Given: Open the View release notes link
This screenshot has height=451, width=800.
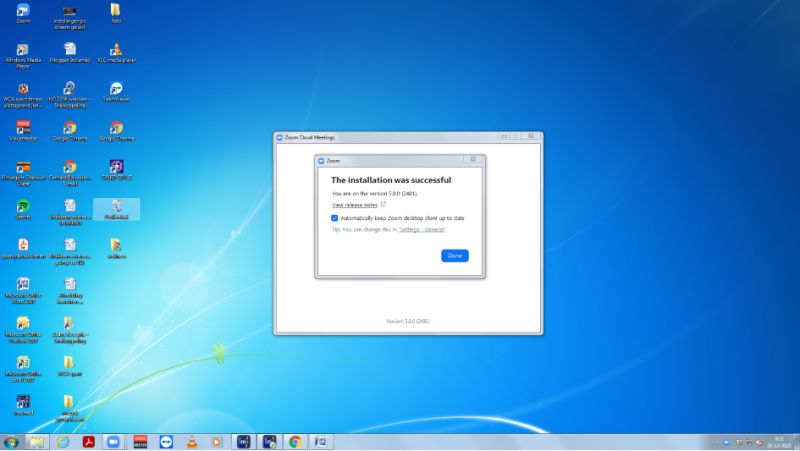Looking at the screenshot, I should click(x=355, y=205).
